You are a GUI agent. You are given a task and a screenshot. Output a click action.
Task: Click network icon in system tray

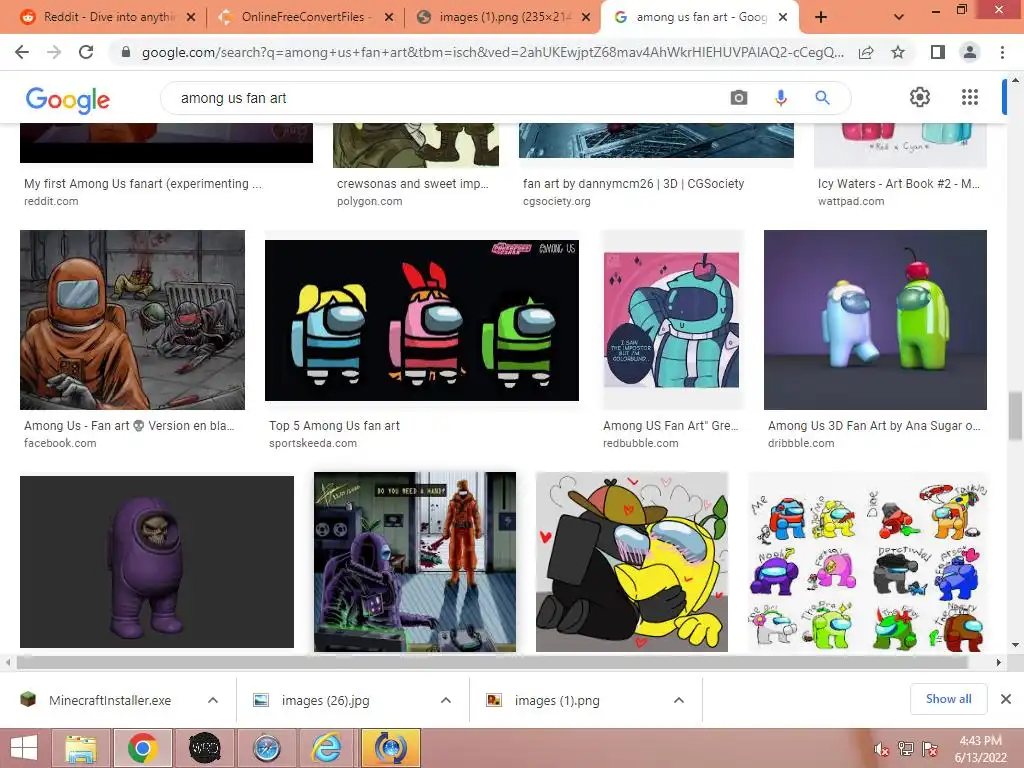point(905,750)
